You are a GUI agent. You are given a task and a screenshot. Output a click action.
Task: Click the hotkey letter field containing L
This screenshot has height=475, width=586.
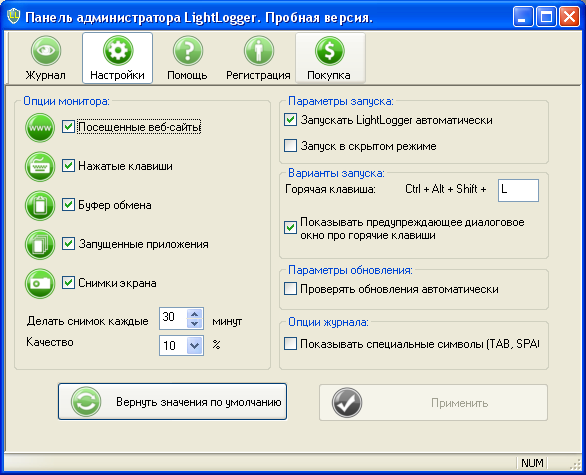click(518, 190)
